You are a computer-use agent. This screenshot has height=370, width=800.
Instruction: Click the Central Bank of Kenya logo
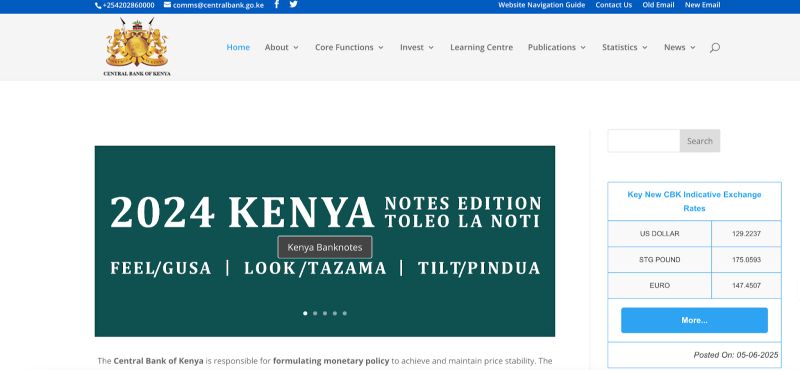click(137, 47)
